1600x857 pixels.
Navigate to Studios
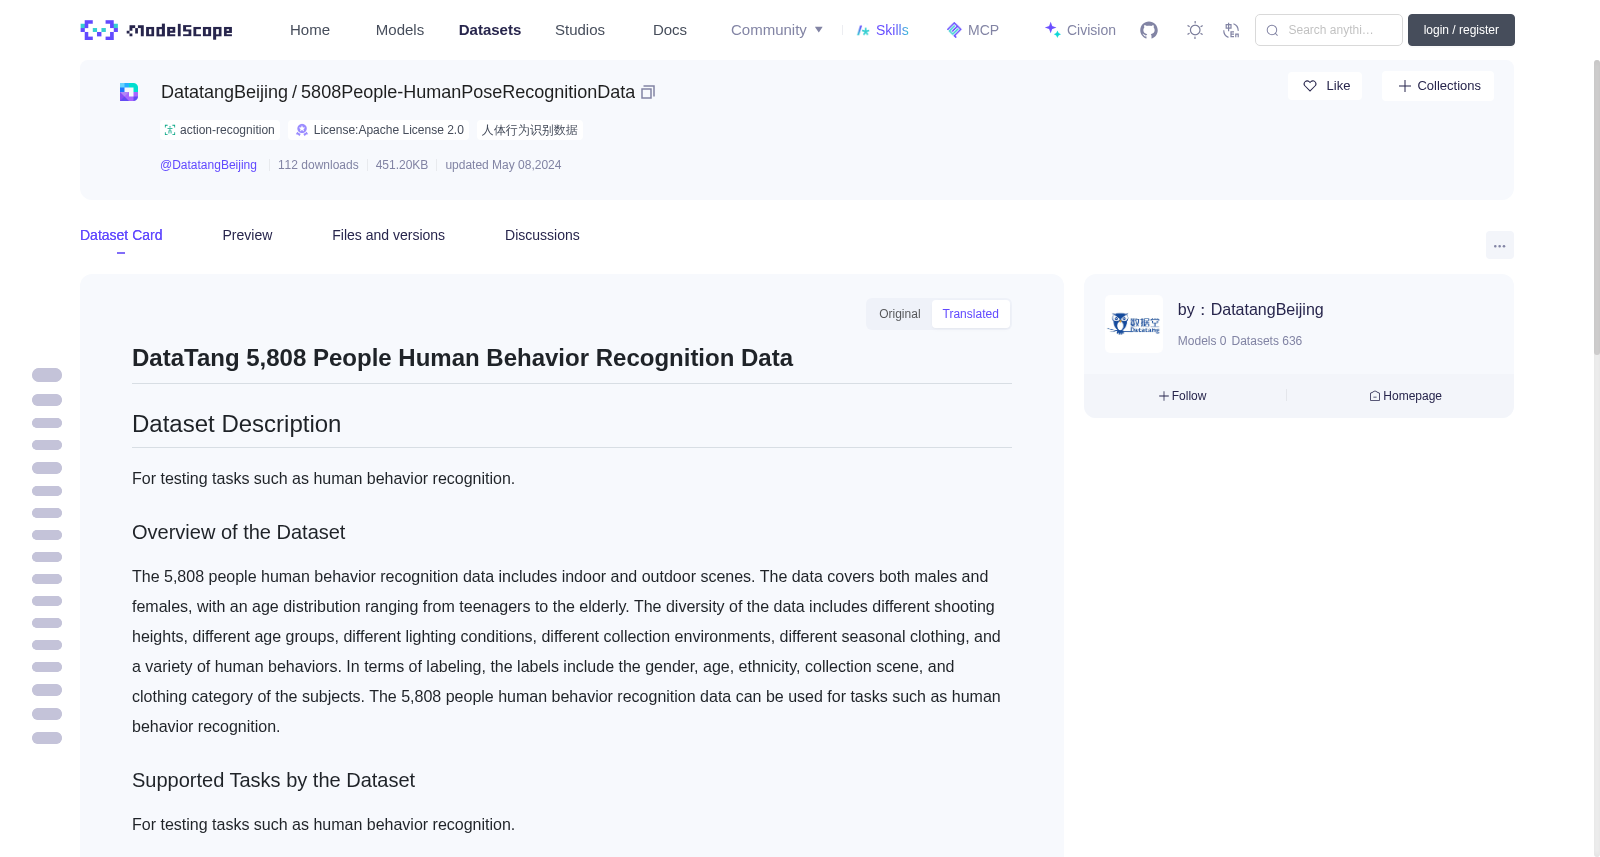tap(580, 30)
